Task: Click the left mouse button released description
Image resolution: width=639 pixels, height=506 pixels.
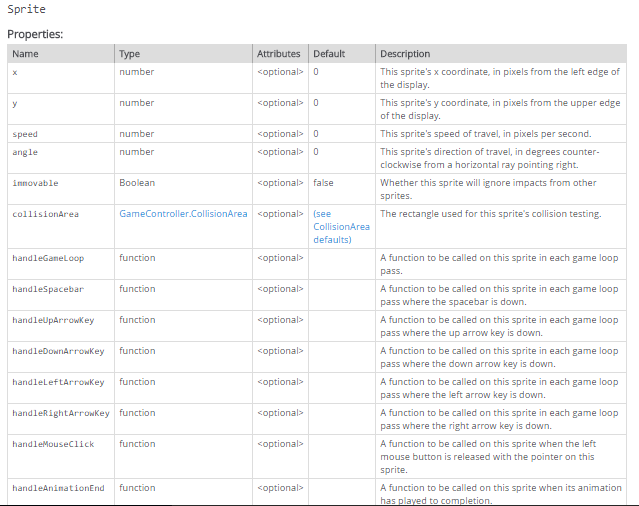Action: [488, 457]
